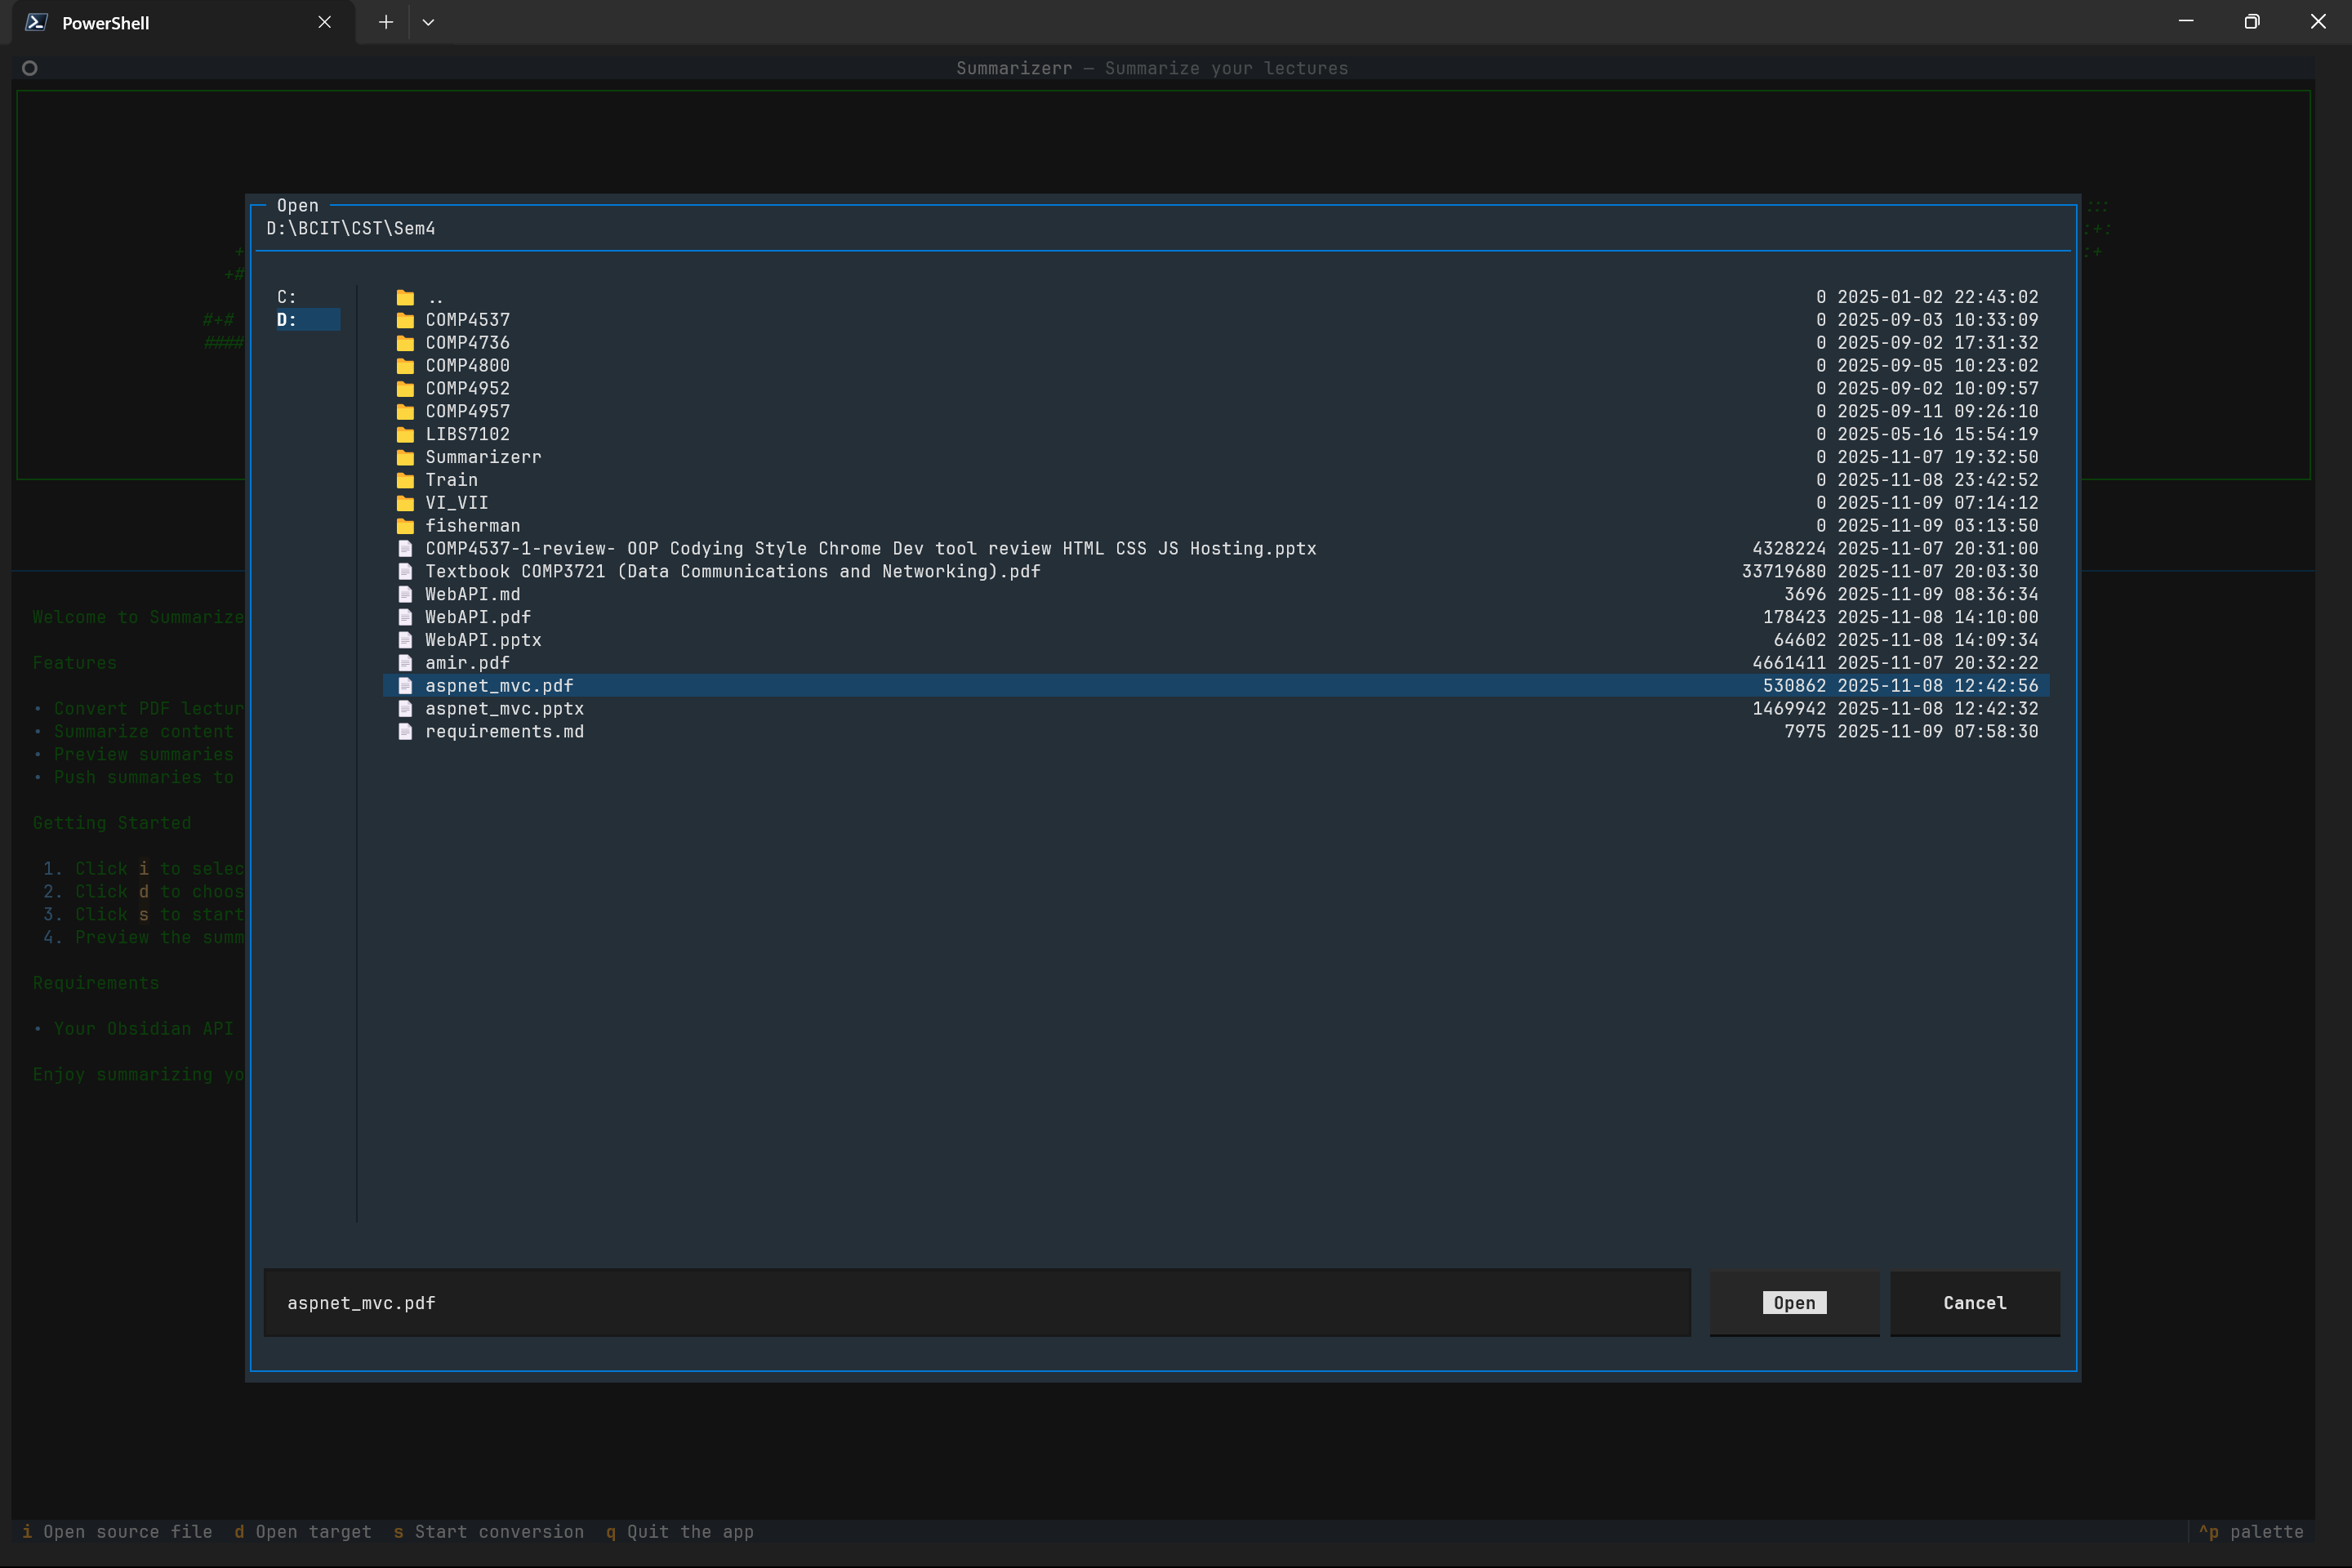Select the Textbook COMP3721 pdf file
Image resolution: width=2352 pixels, height=1568 pixels.
(x=732, y=572)
